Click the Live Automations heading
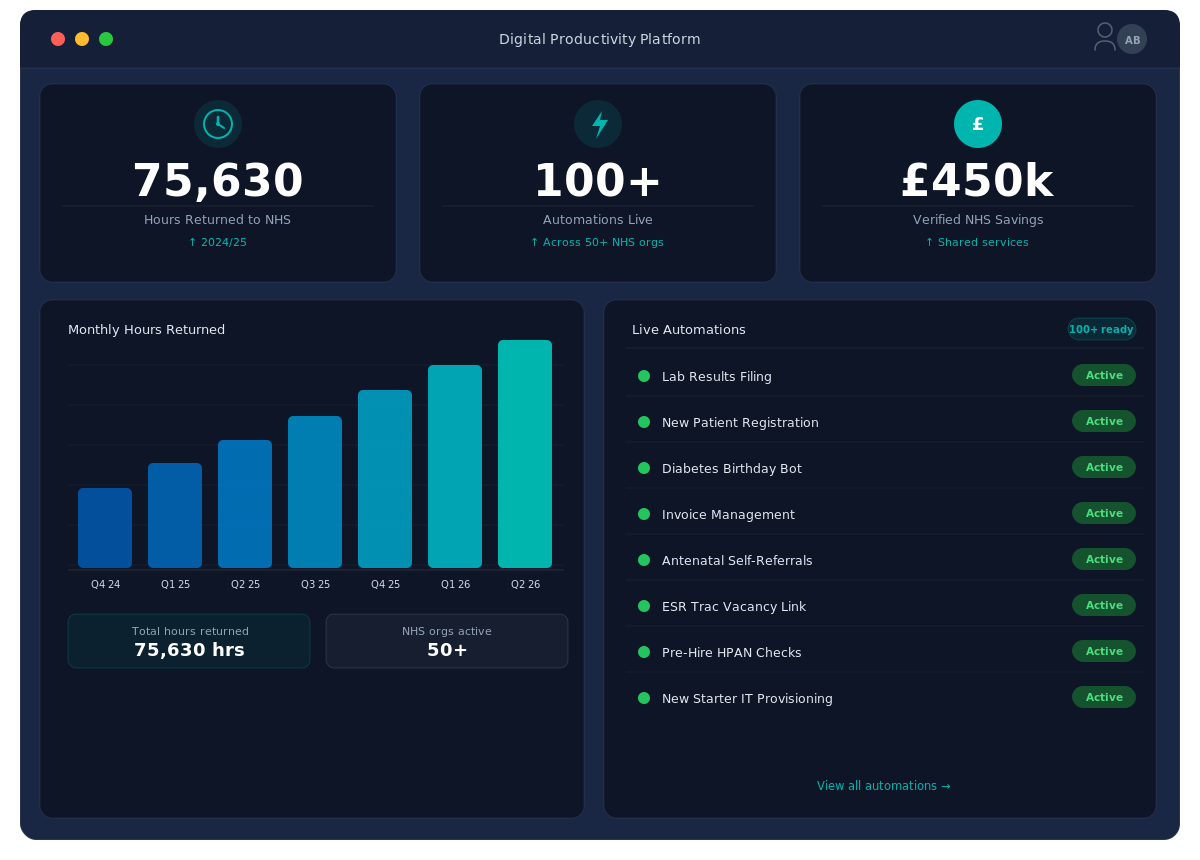The image size is (1200, 860). click(689, 330)
